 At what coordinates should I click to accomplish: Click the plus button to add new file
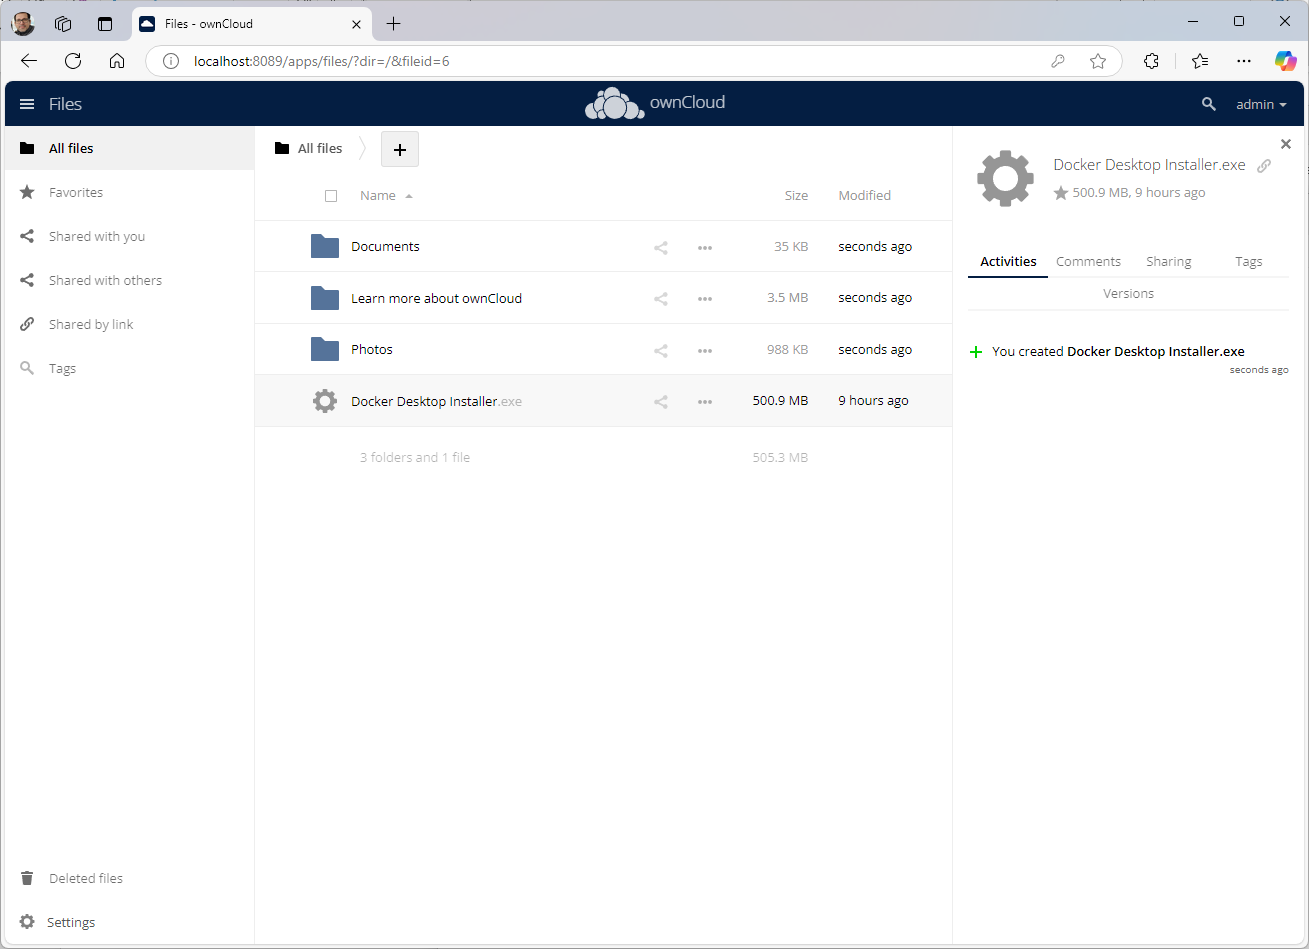[x=400, y=149]
